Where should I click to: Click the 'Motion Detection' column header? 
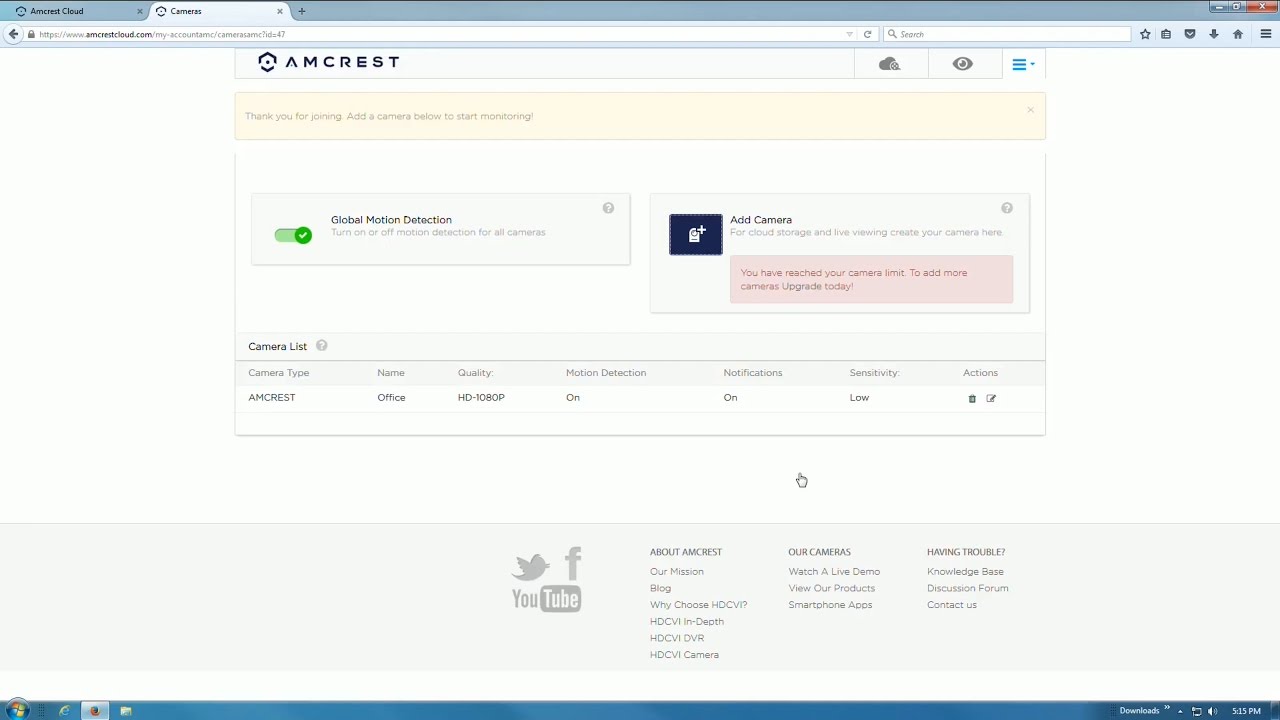606,373
